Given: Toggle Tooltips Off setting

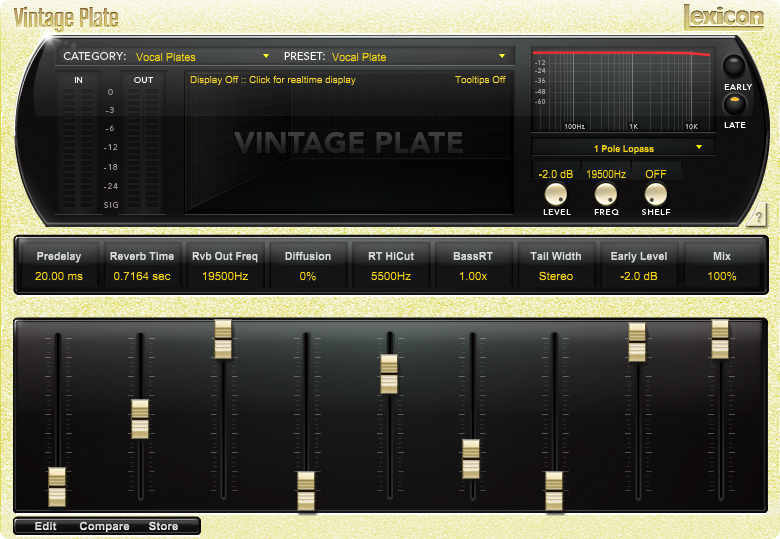Looking at the screenshot, I should [480, 80].
